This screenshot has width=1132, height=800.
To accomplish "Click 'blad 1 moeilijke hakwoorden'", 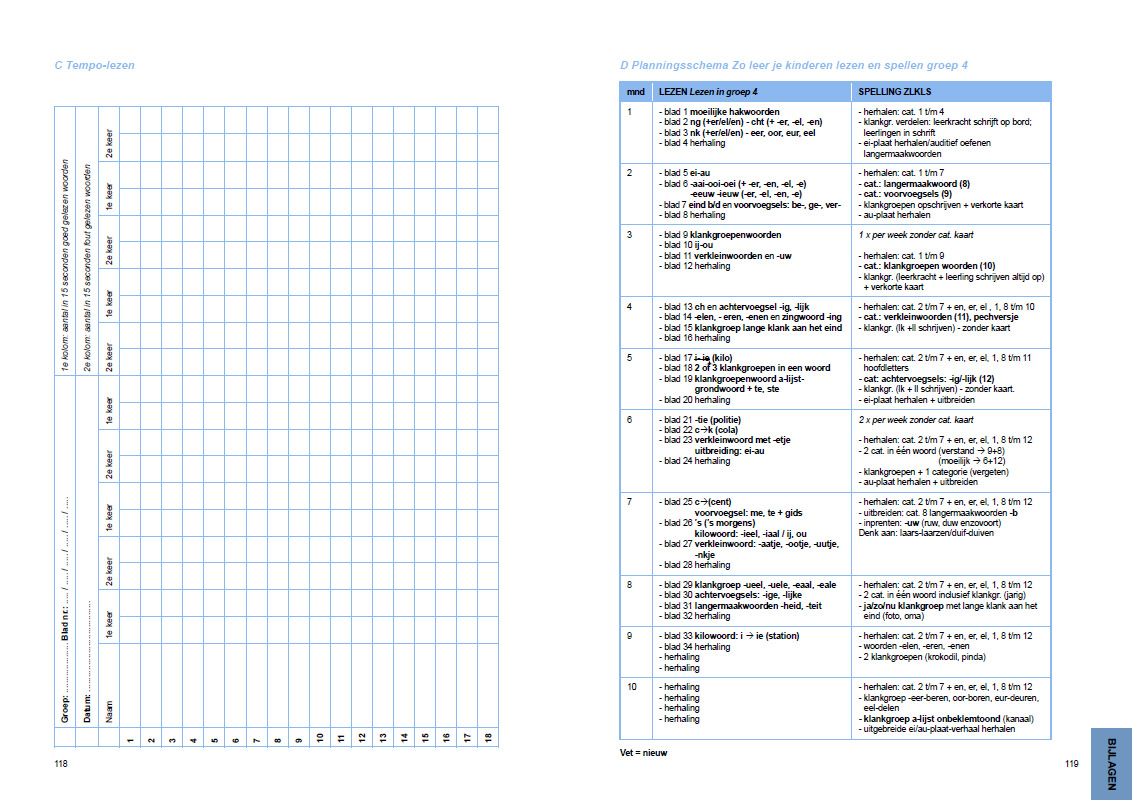I will (721, 112).
